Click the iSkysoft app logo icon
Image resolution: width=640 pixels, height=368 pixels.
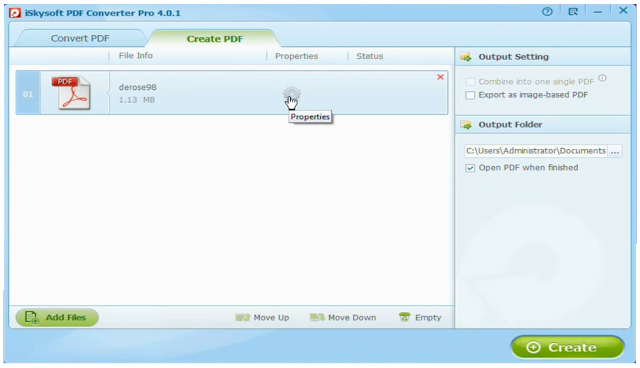[x=15, y=13]
